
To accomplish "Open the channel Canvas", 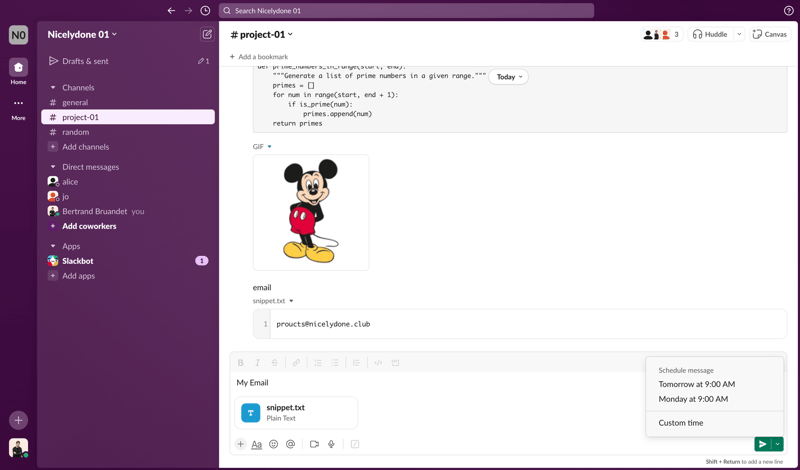I will [x=769, y=34].
